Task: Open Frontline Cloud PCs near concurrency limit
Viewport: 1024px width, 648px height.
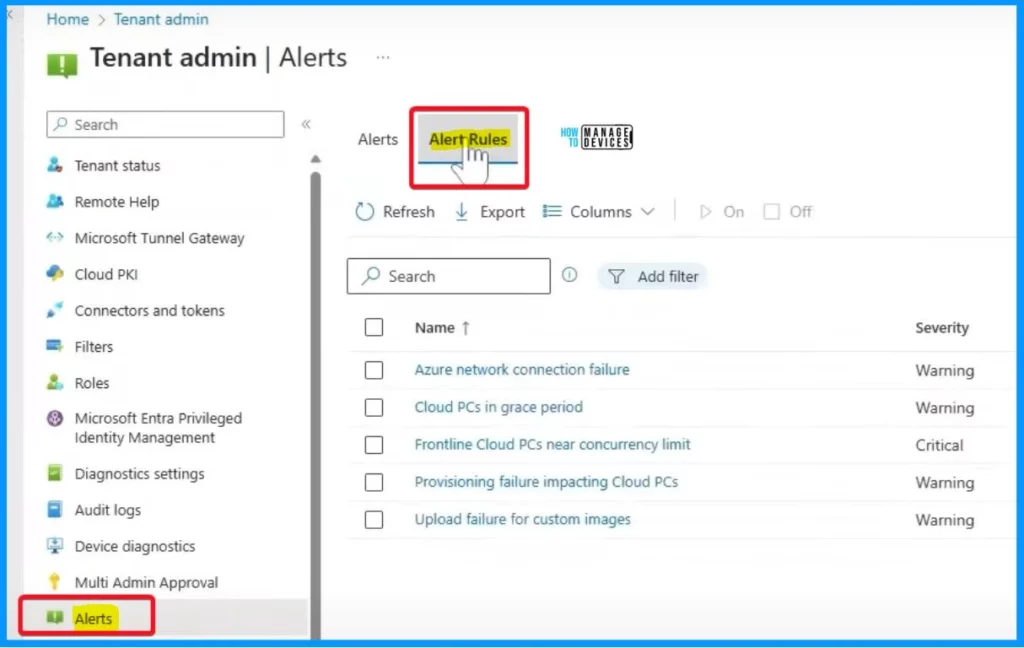Action: pos(552,444)
